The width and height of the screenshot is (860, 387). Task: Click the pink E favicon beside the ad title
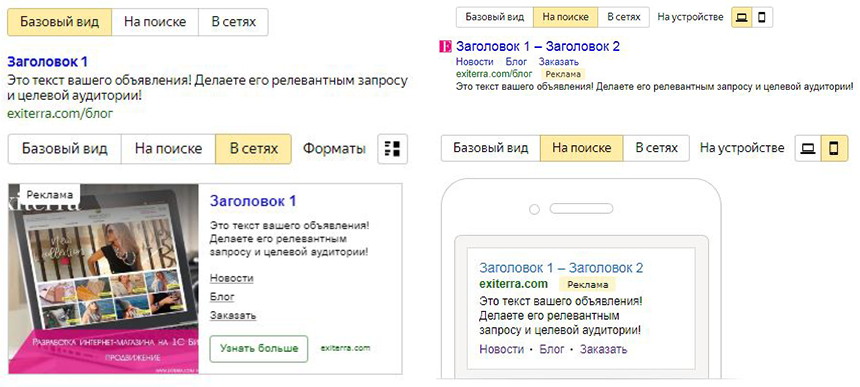tap(445, 47)
